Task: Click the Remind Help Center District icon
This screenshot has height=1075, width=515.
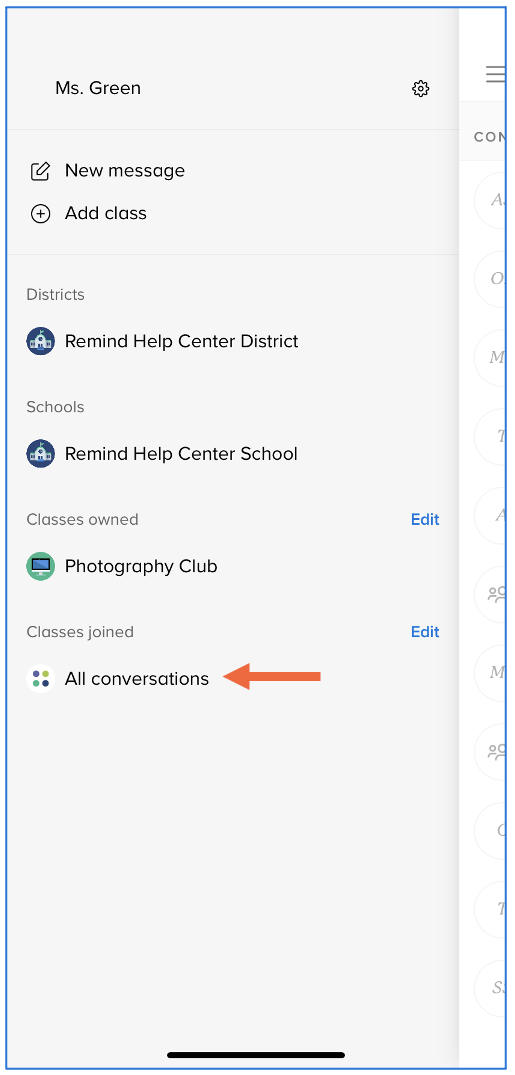Action: click(40, 341)
